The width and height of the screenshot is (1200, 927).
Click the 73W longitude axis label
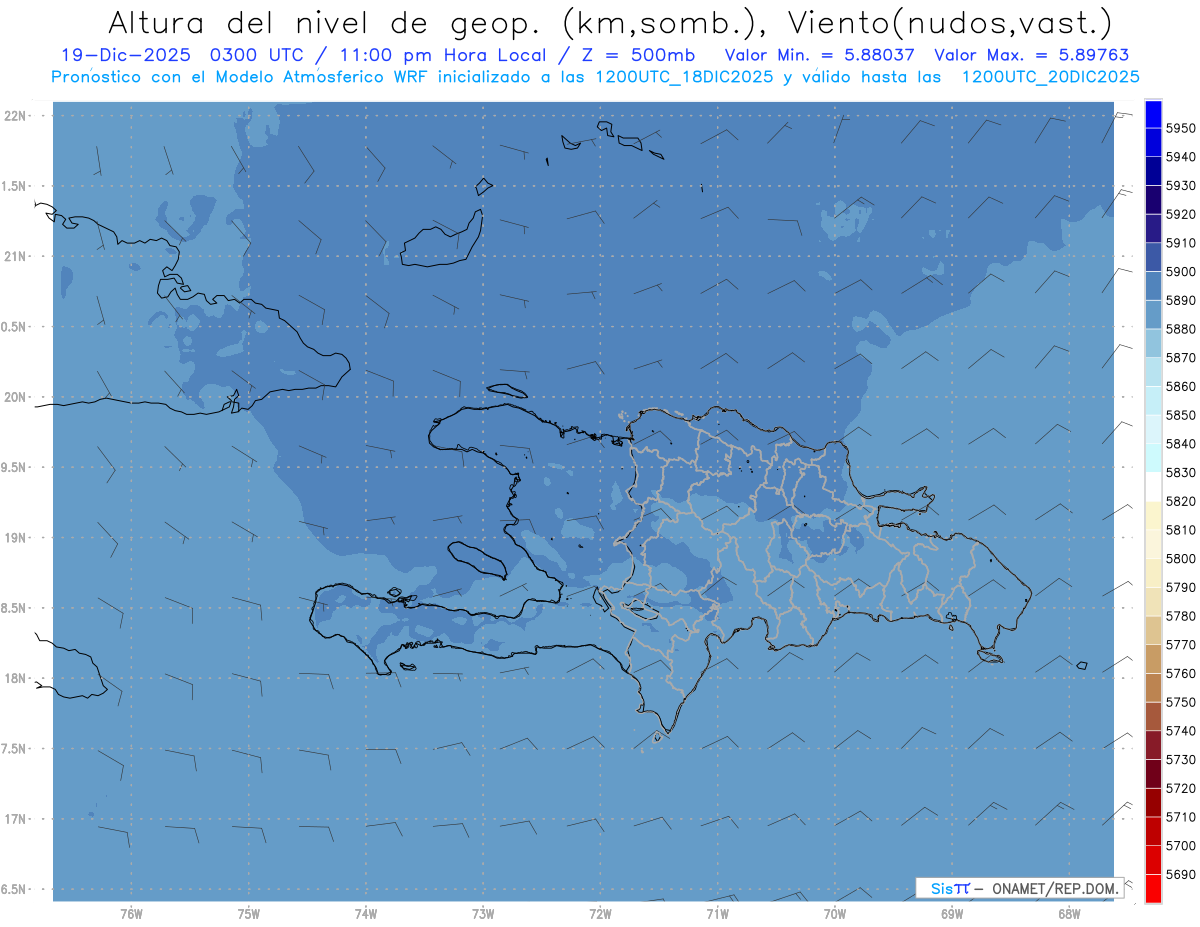(x=483, y=913)
